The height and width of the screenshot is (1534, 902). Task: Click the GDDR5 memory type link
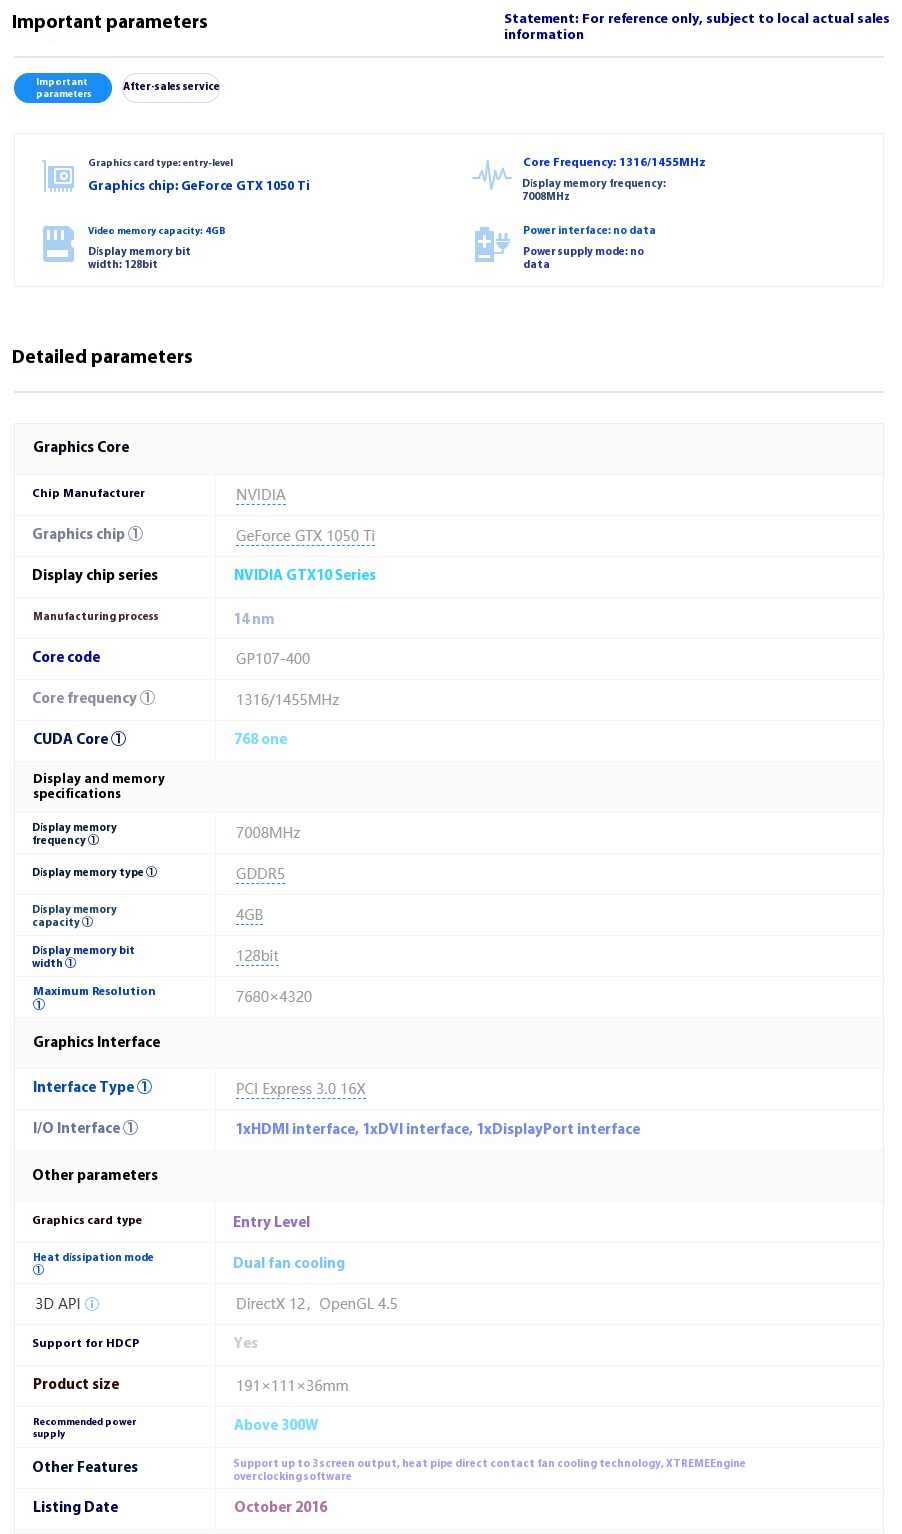pyautogui.click(x=260, y=874)
